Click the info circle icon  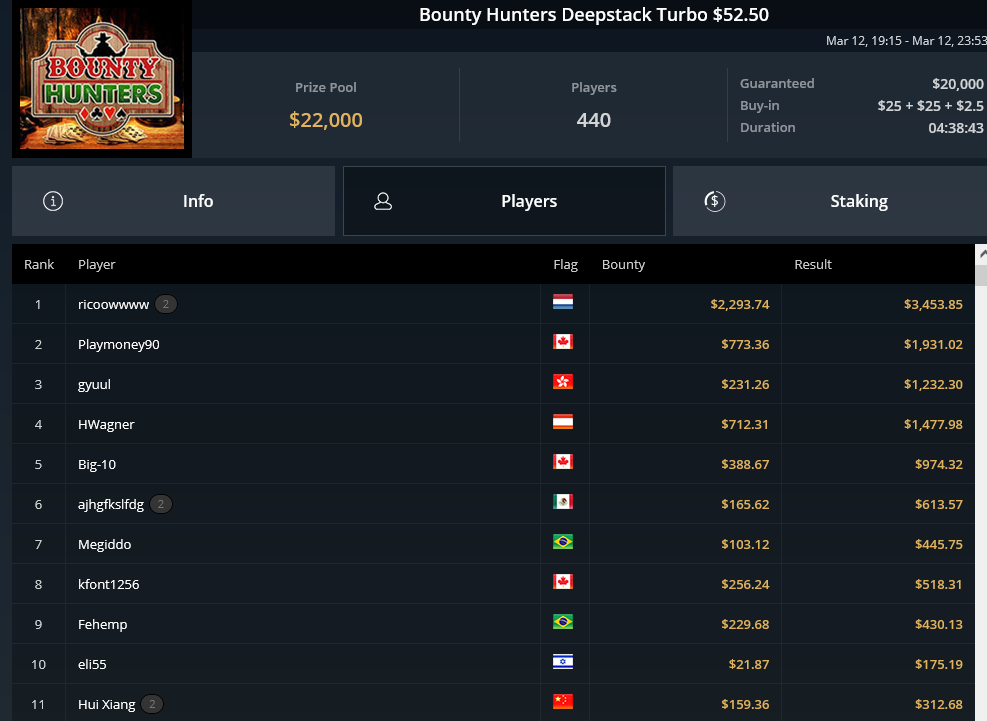(x=53, y=201)
